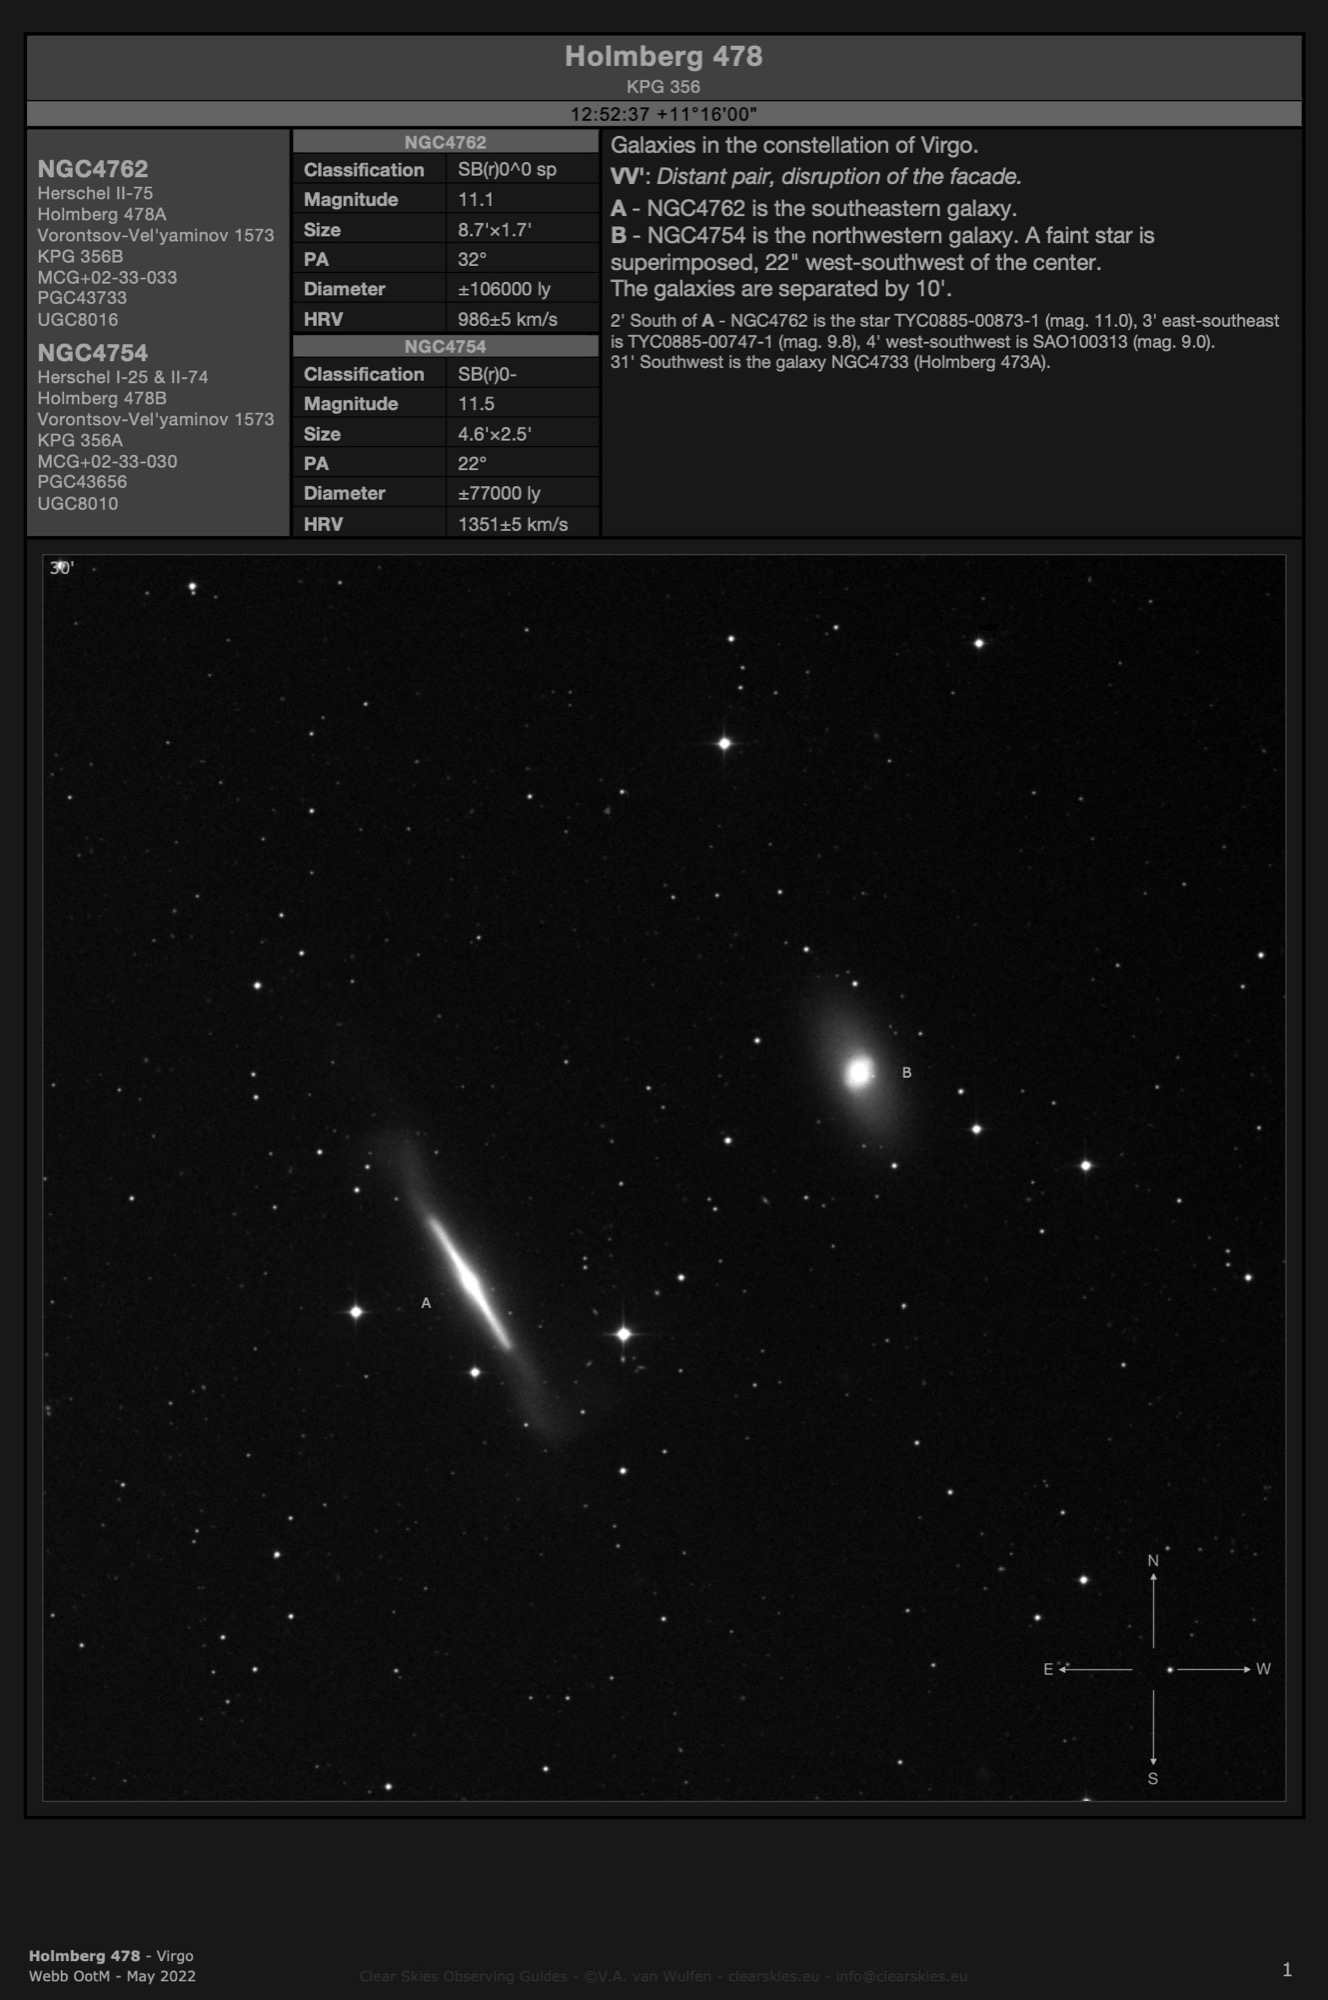Click the page number 1 in footer
This screenshot has width=1328, height=2000.
coord(1287,1970)
